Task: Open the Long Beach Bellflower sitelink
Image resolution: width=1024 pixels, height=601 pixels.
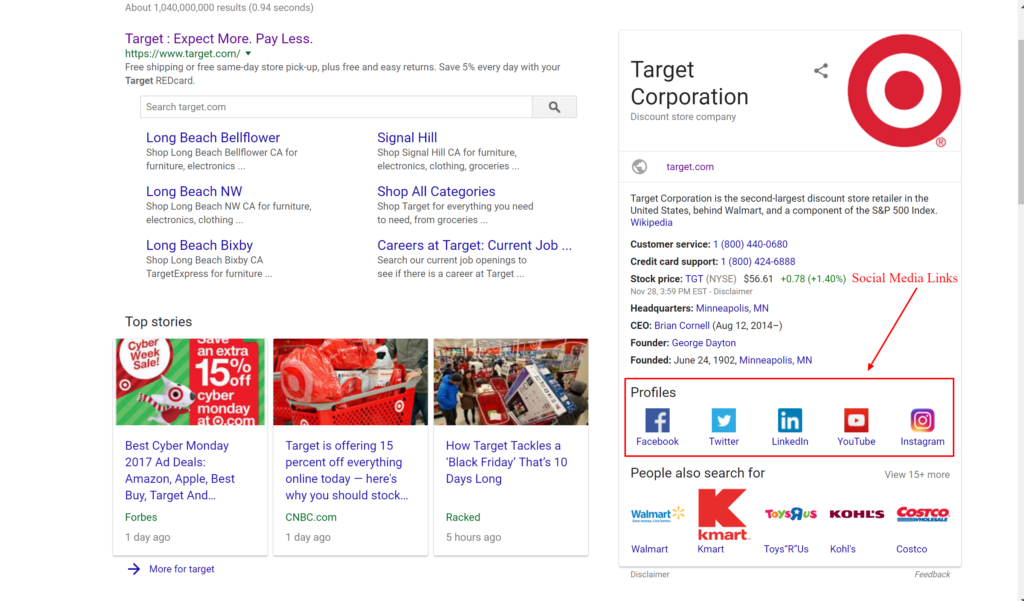Action: point(213,138)
